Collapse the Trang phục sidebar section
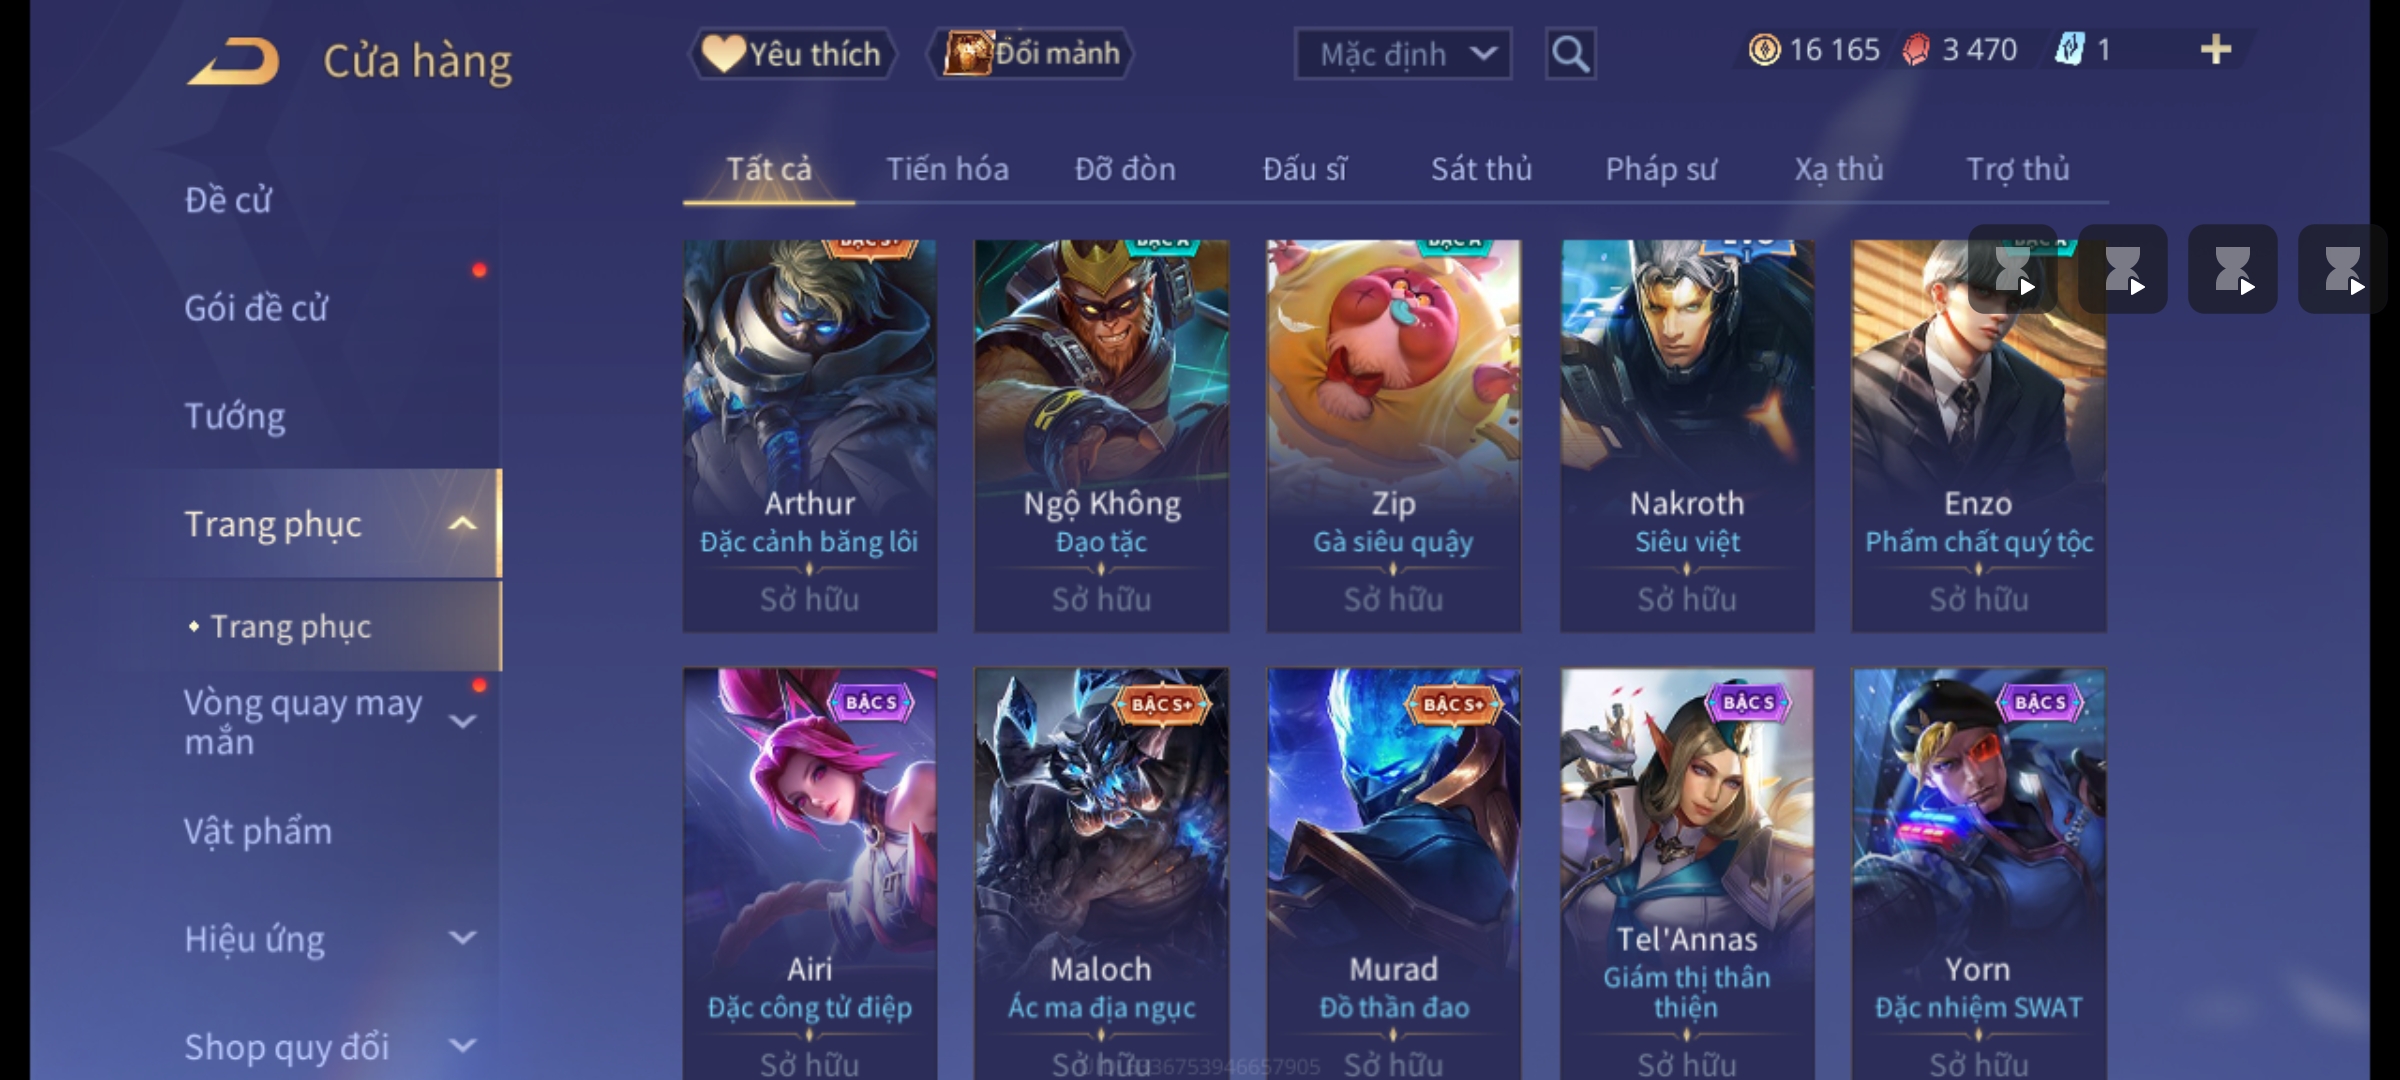The width and height of the screenshot is (2400, 1080). click(463, 524)
